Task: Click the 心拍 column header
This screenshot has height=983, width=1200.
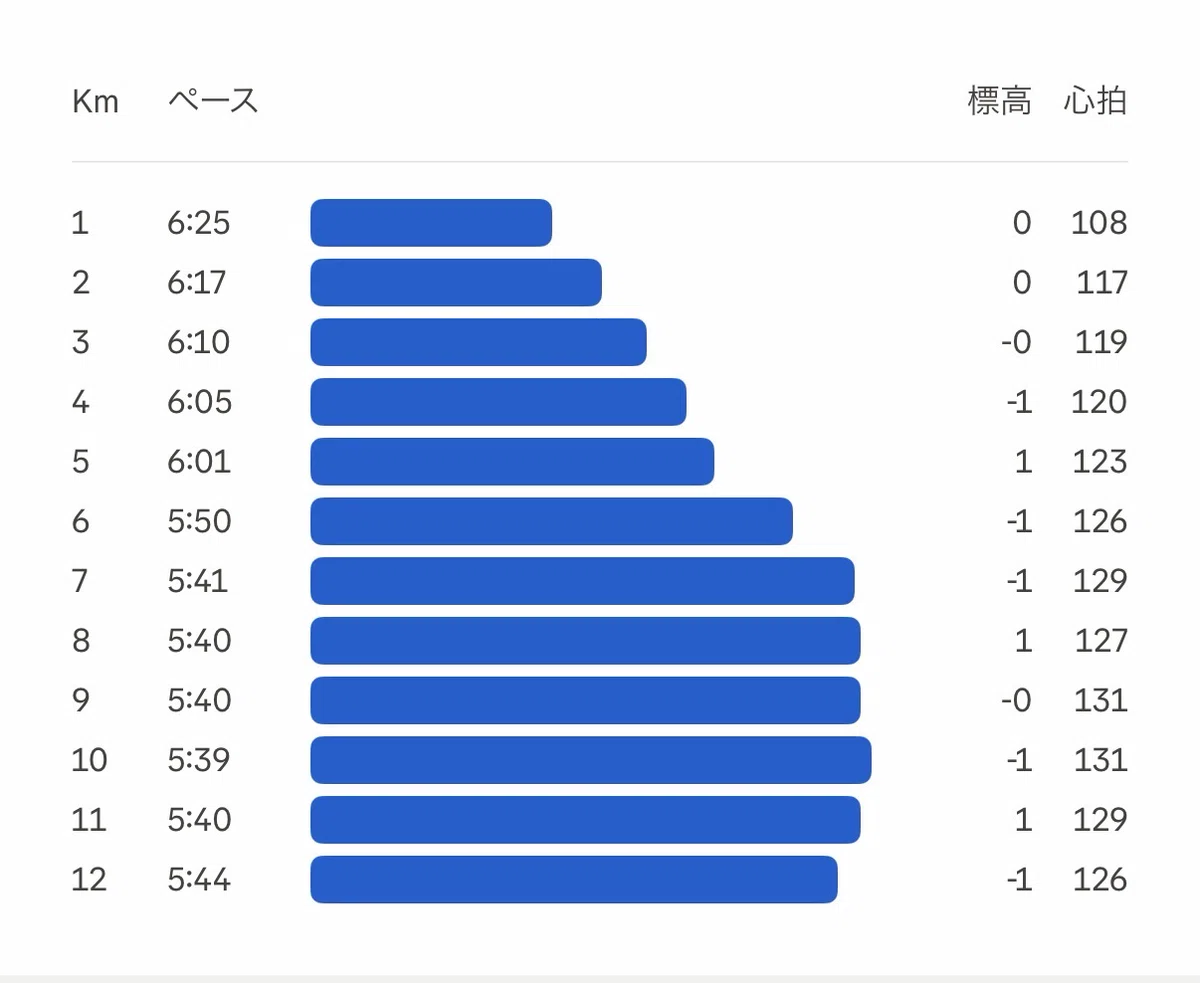Action: point(1095,101)
